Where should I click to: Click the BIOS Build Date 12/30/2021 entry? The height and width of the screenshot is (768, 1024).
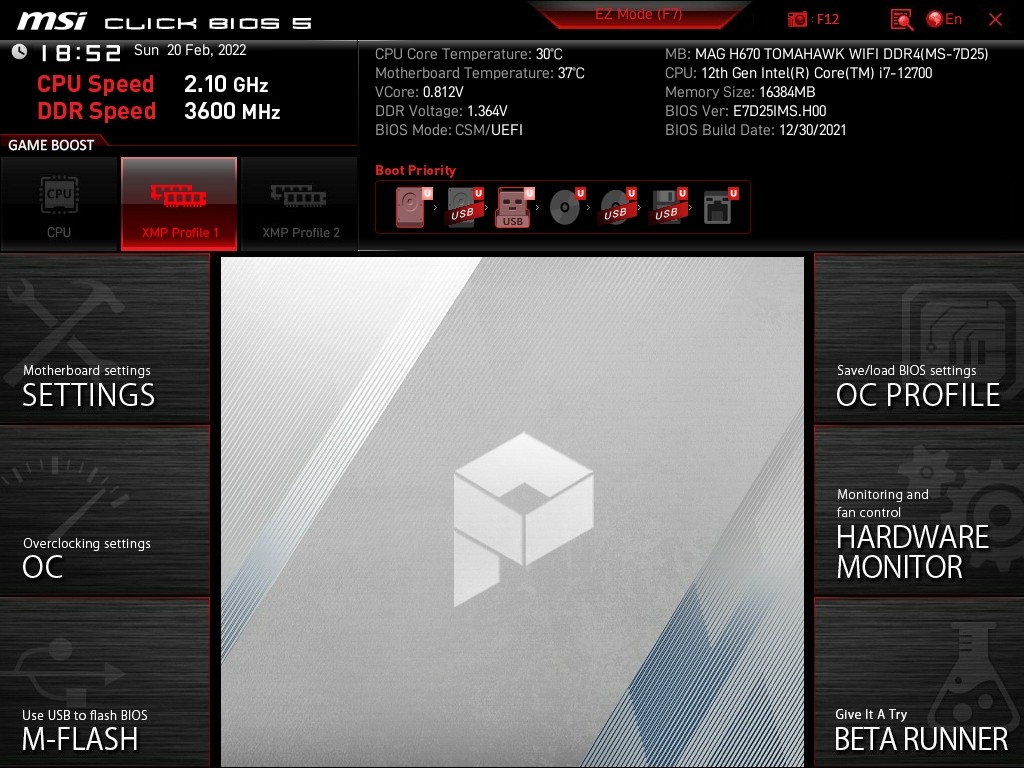point(756,130)
